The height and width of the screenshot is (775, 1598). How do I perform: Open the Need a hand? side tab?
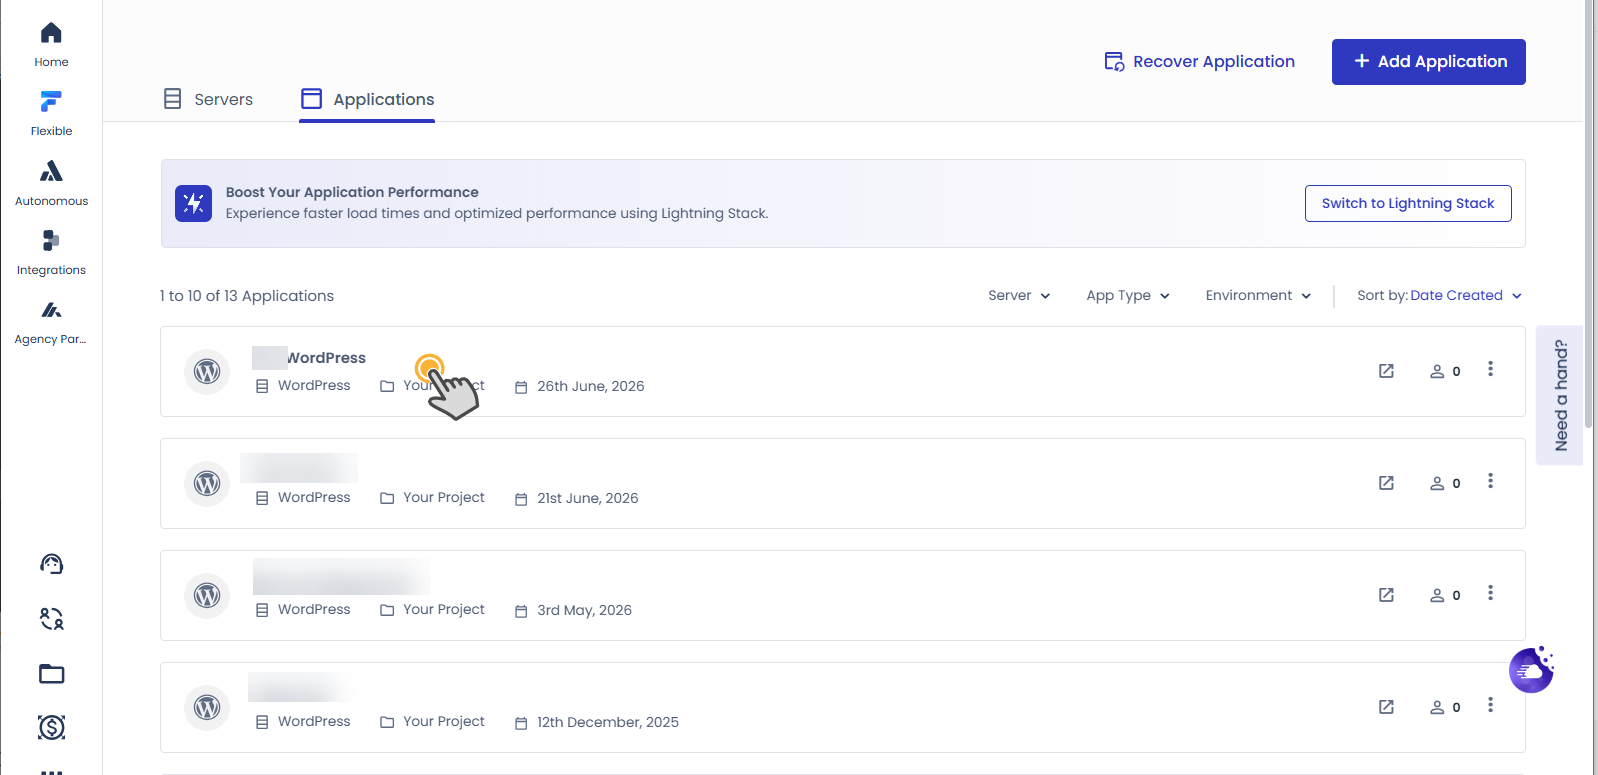click(x=1559, y=395)
